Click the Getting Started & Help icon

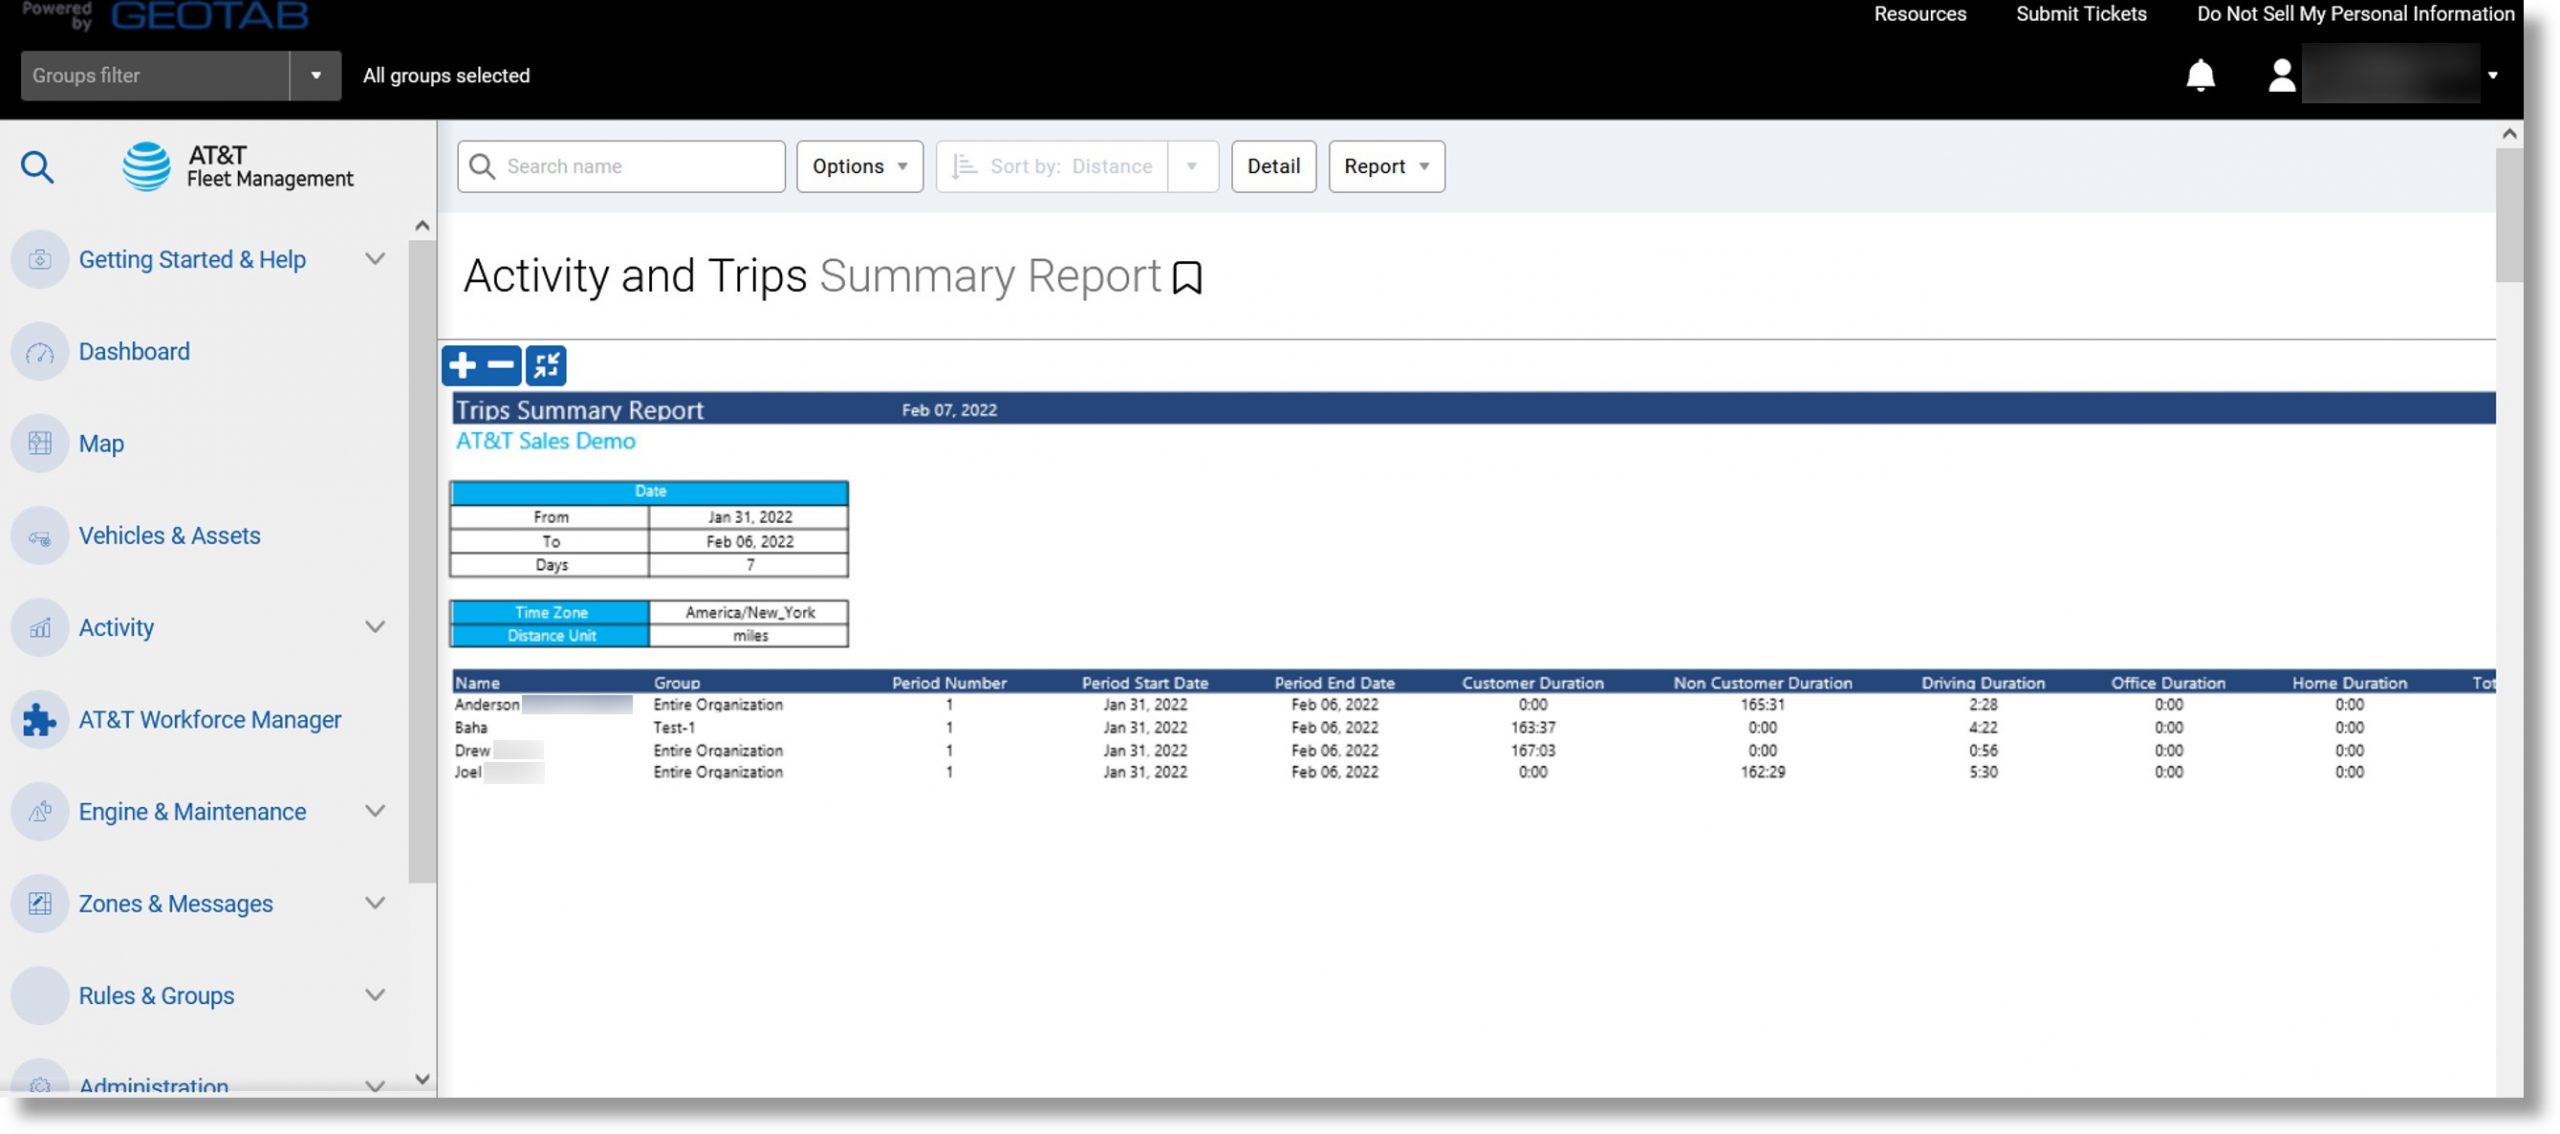click(40, 259)
